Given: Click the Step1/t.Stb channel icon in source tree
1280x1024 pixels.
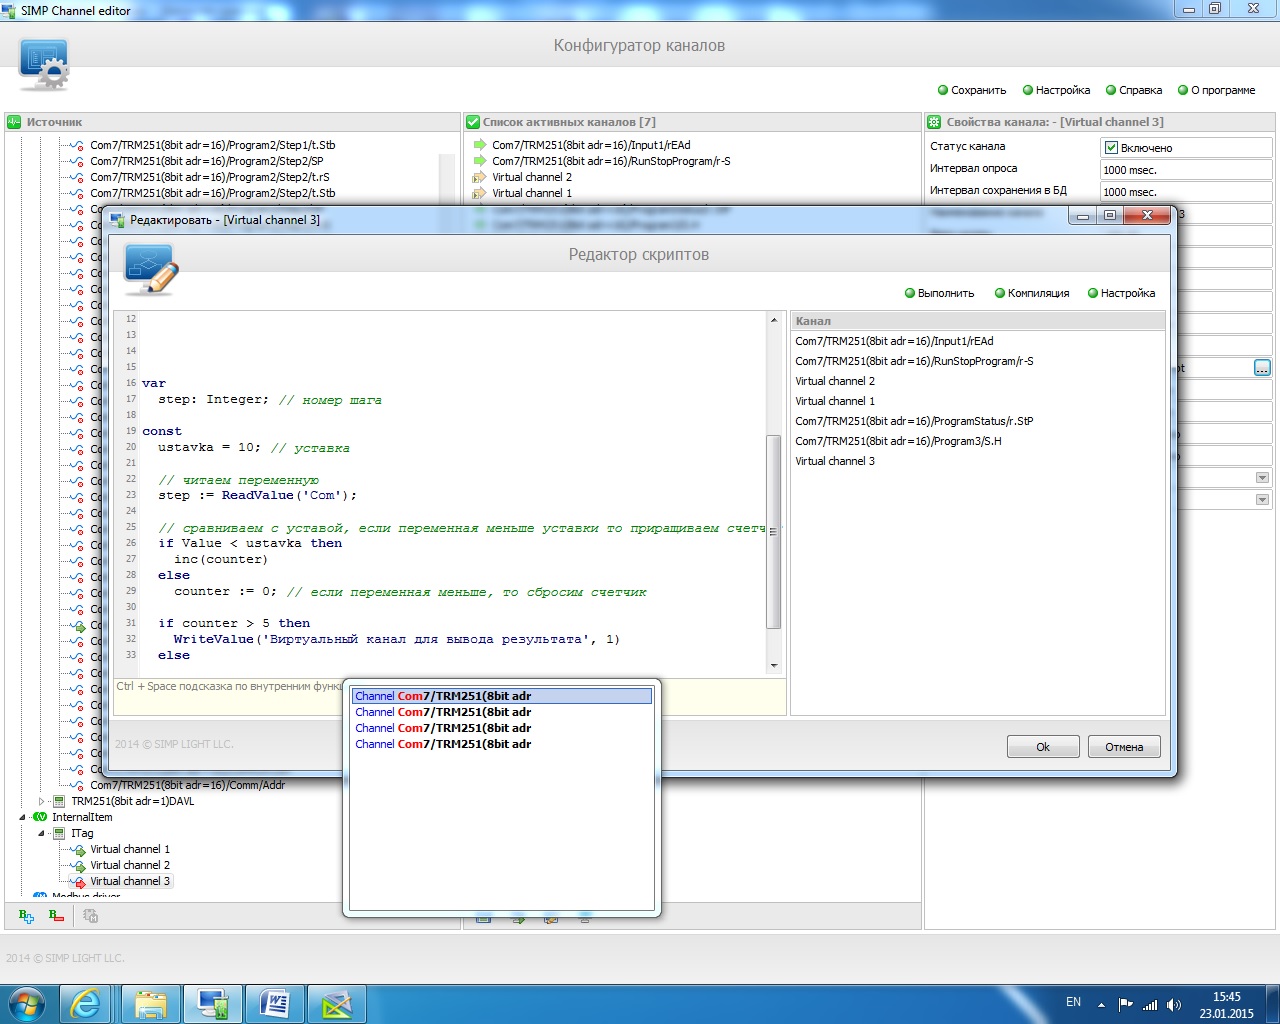Looking at the screenshot, I should click(x=78, y=145).
